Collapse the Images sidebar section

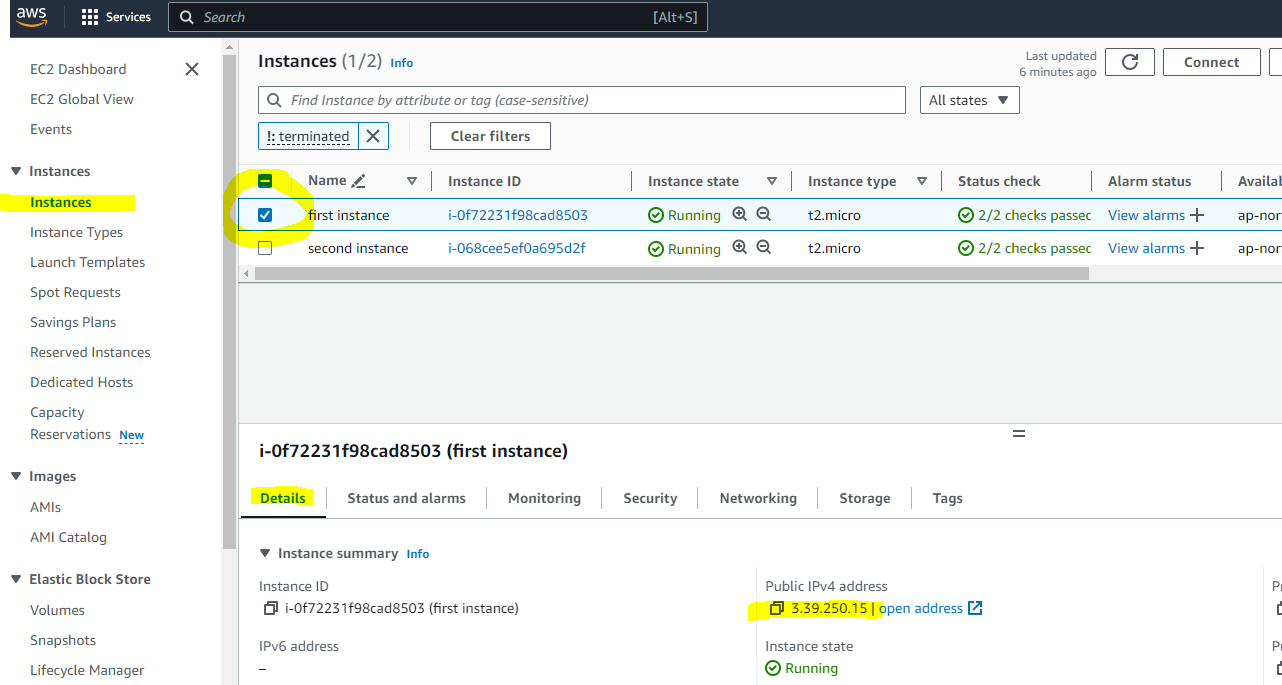(16, 476)
